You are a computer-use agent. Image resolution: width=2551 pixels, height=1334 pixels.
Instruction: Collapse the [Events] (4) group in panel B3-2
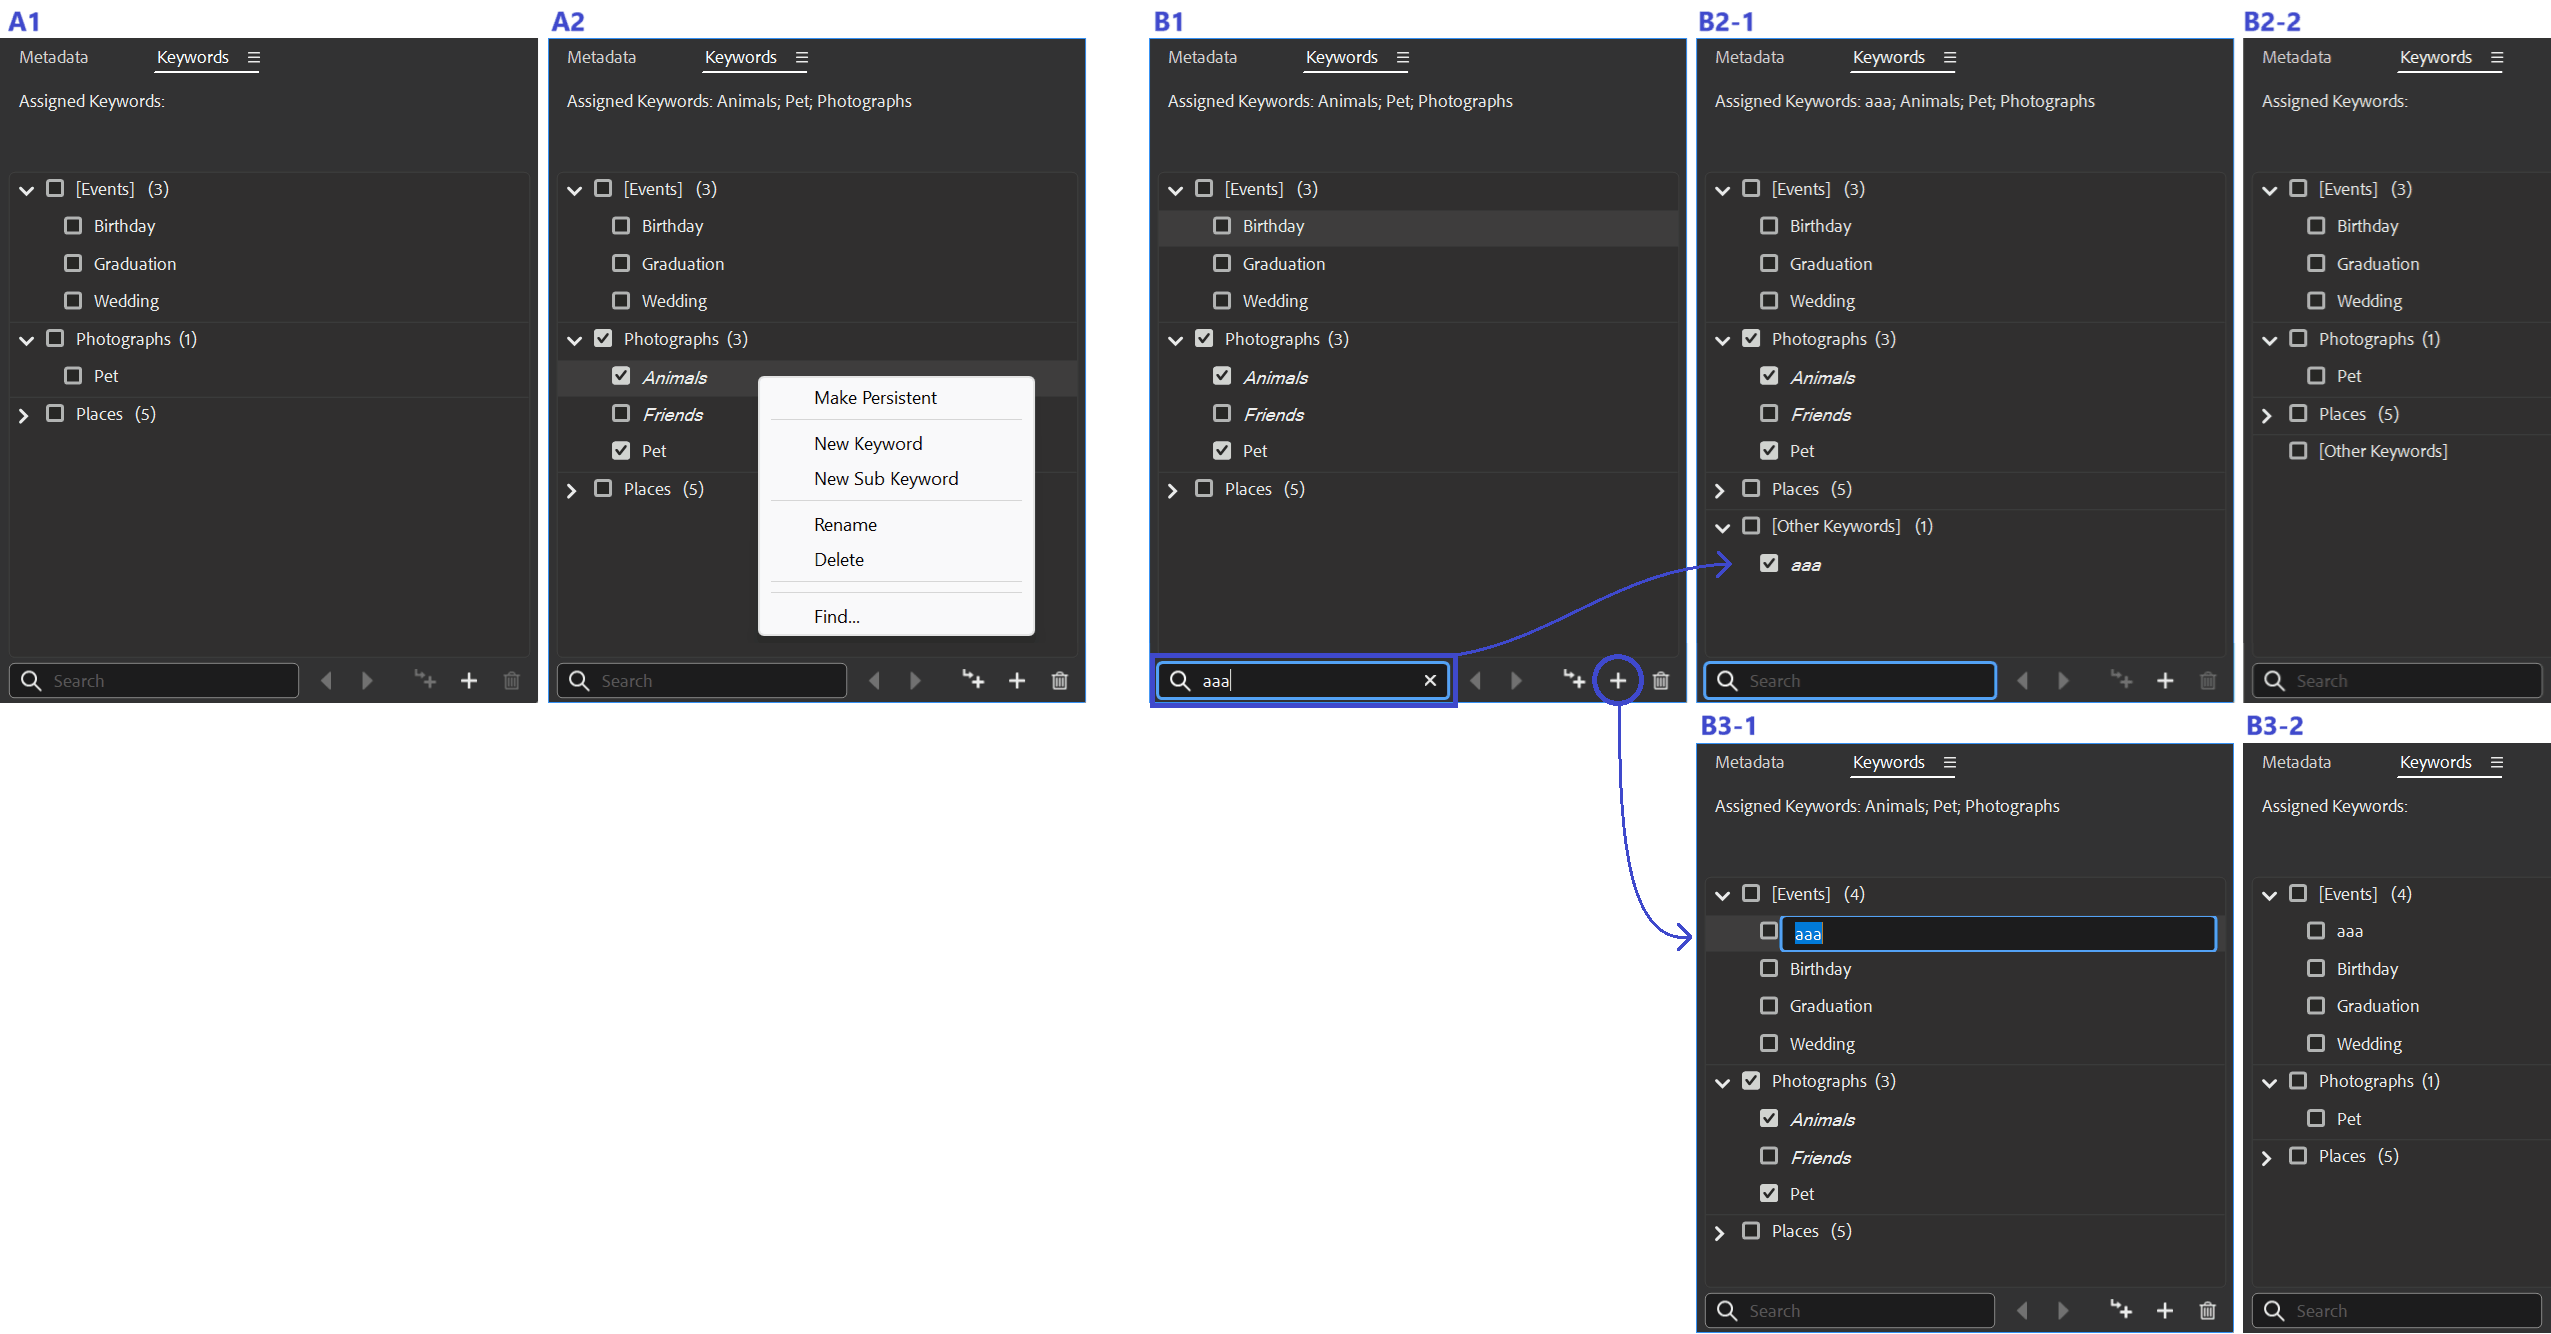2269,895
